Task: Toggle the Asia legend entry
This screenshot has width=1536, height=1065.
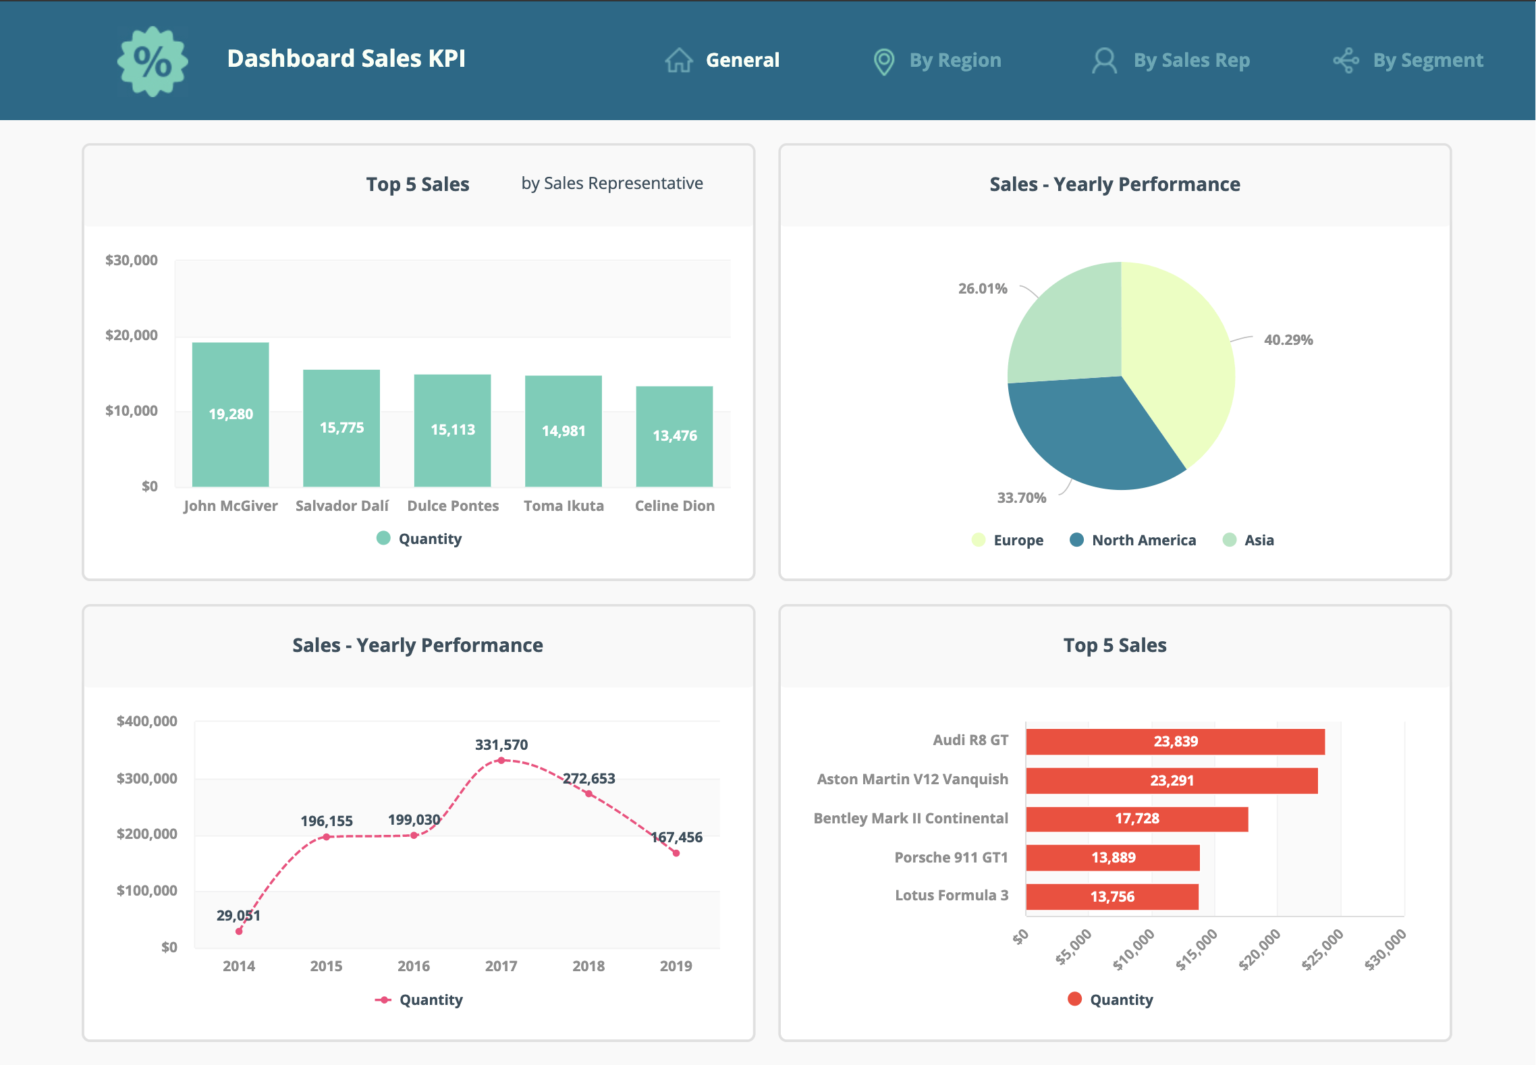Action: [x=1250, y=540]
